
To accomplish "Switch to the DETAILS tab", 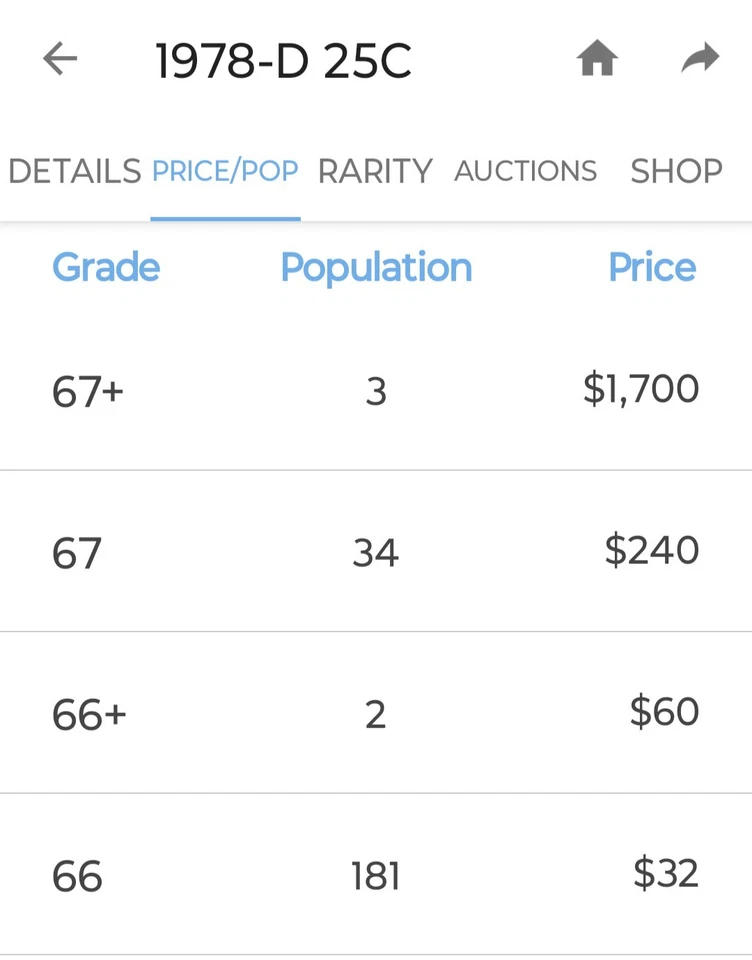I will coord(74,172).
